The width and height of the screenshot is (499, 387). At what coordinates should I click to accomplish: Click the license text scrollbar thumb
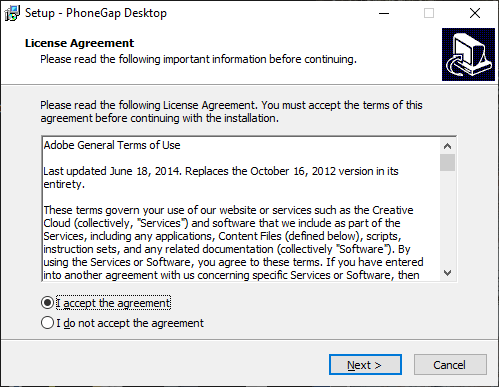(x=447, y=162)
